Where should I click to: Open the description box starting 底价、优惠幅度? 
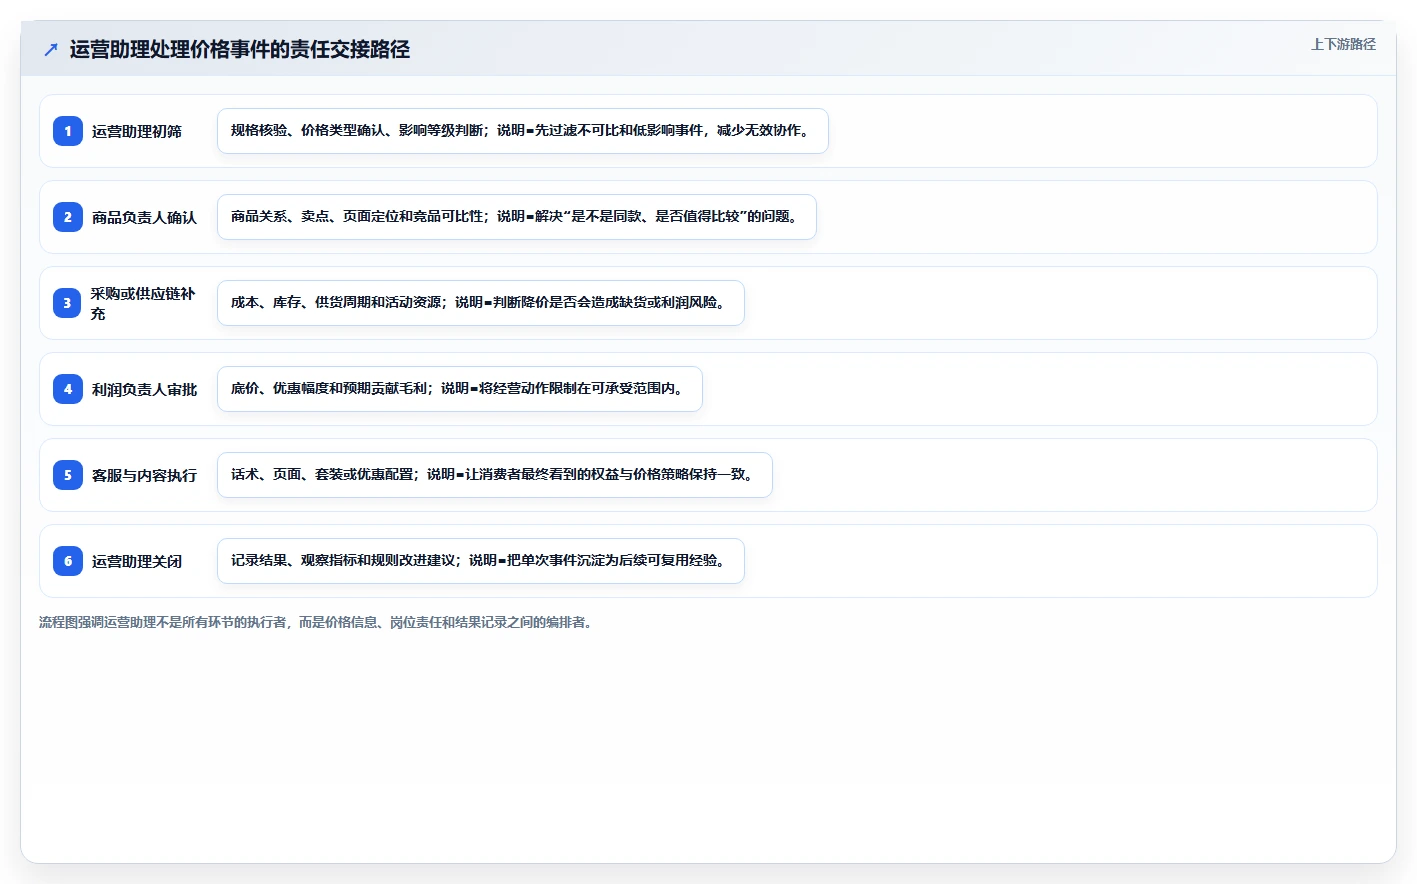(460, 389)
